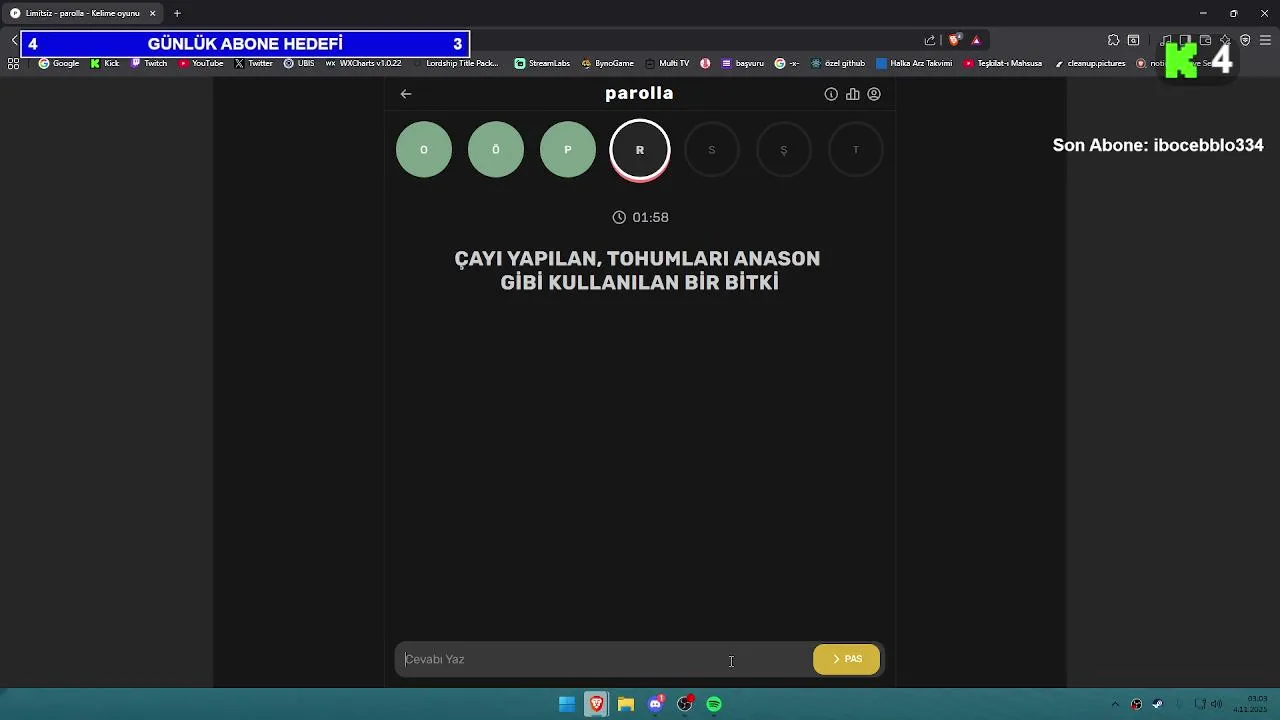The image size is (1280, 720).
Task: Open Spotify from the taskbar
Action: click(x=714, y=704)
